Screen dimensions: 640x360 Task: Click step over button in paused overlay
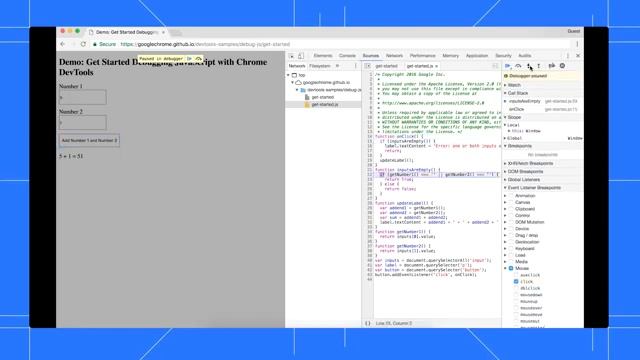[198, 59]
